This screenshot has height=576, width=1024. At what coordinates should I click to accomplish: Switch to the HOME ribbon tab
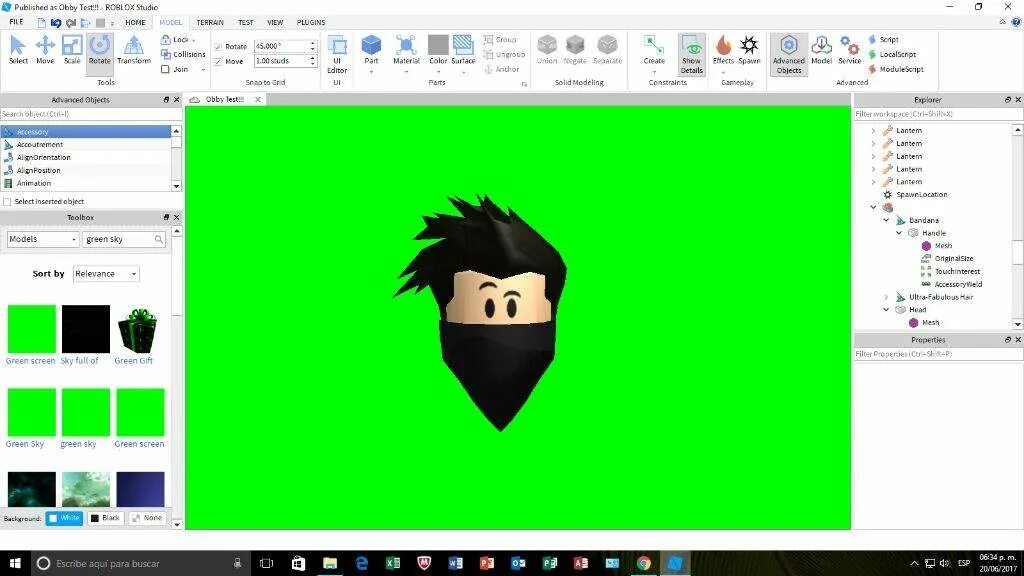click(135, 22)
